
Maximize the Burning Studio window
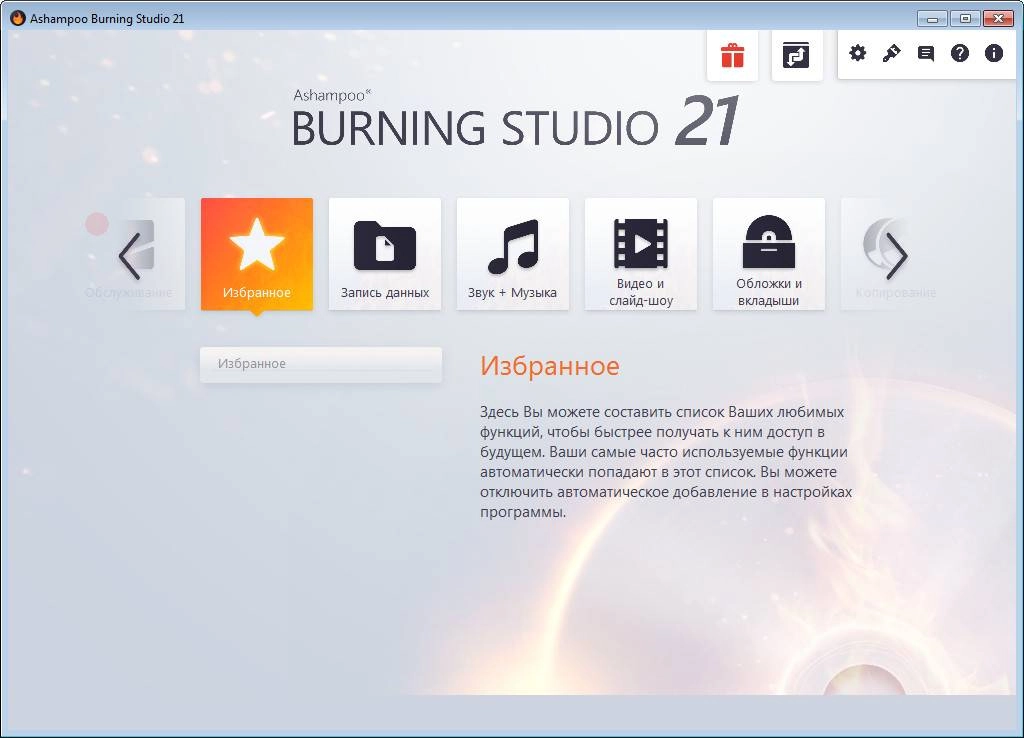pyautogui.click(x=965, y=19)
